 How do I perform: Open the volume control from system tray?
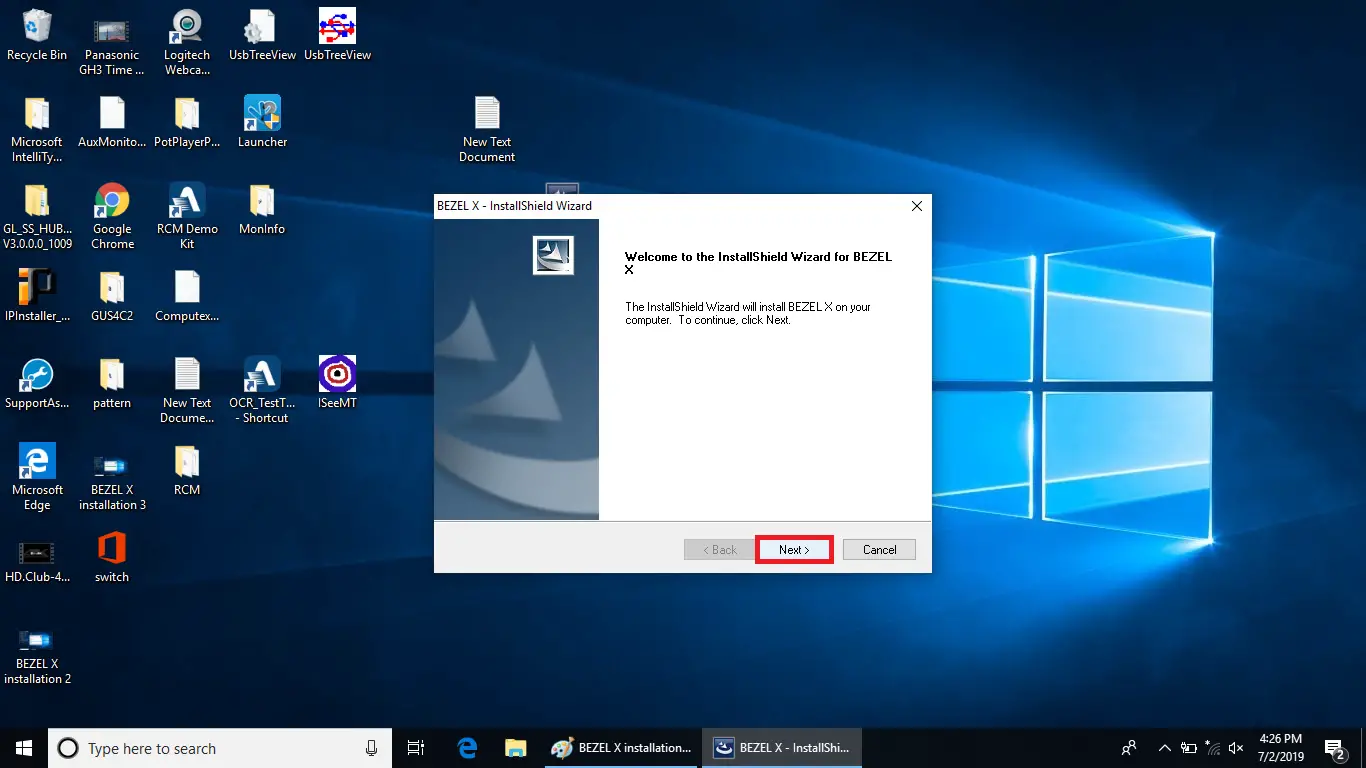click(1236, 747)
